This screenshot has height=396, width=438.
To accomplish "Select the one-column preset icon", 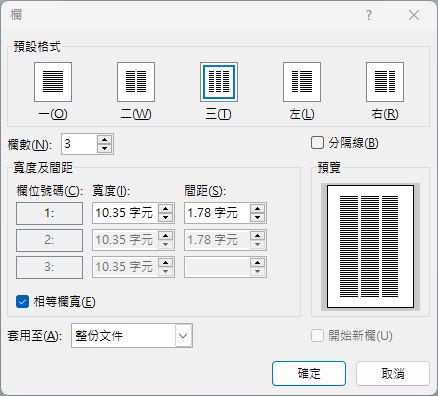I will [53, 82].
